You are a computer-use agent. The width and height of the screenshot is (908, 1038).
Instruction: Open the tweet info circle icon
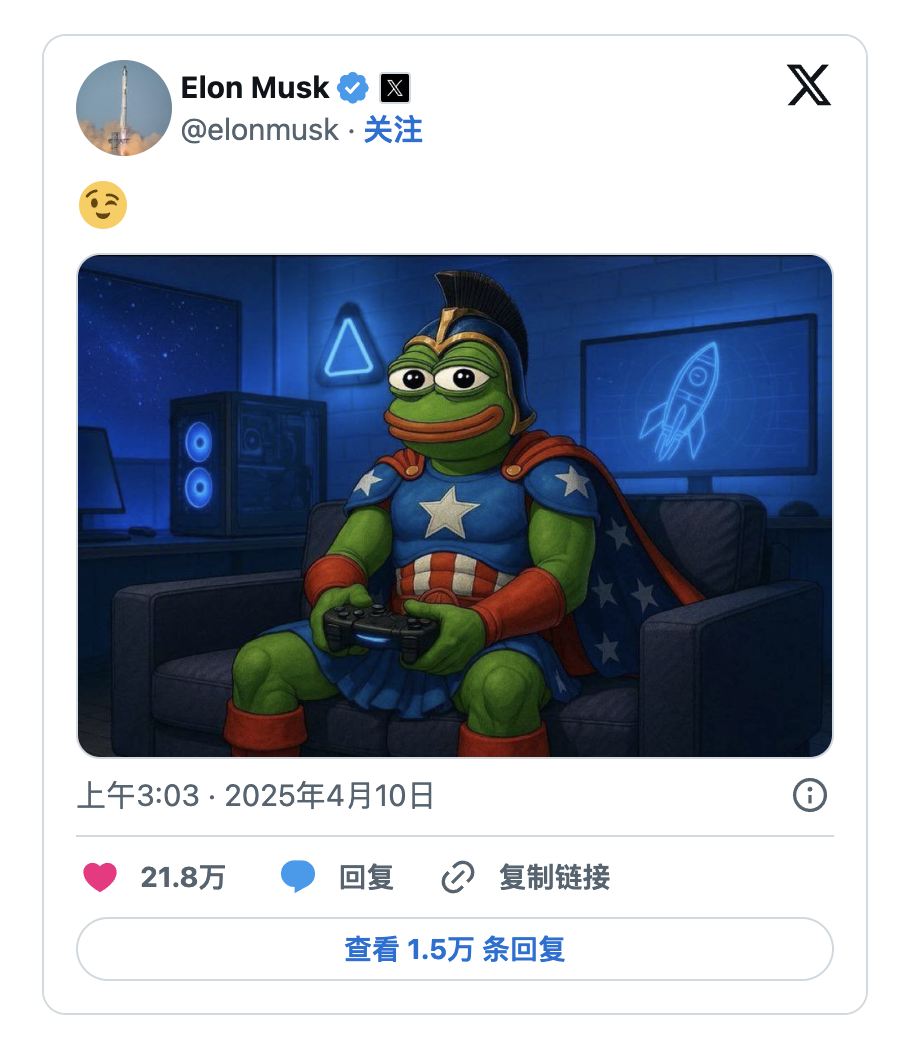pyautogui.click(x=809, y=796)
